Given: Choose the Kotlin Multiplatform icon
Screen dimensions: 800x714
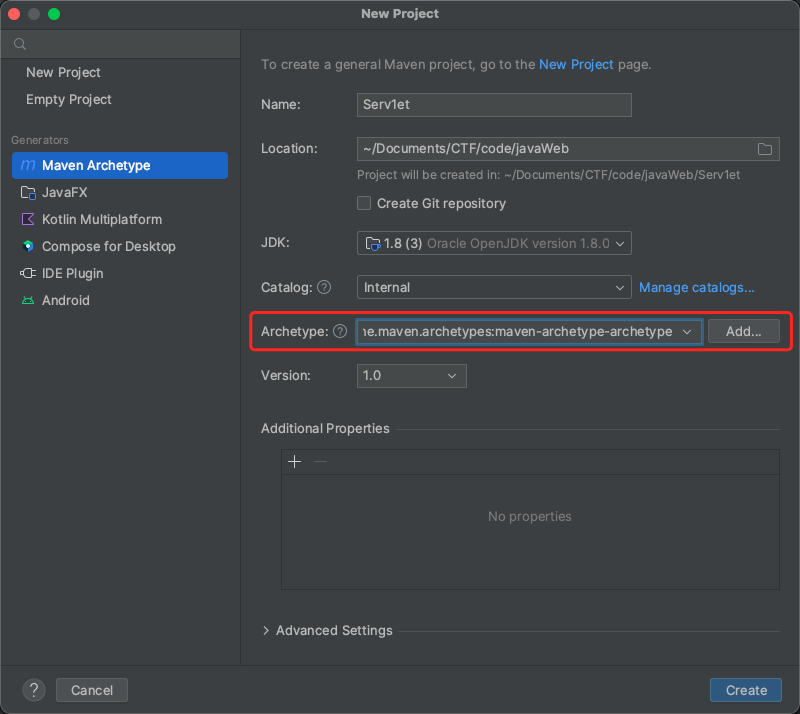Looking at the screenshot, I should tap(27, 220).
